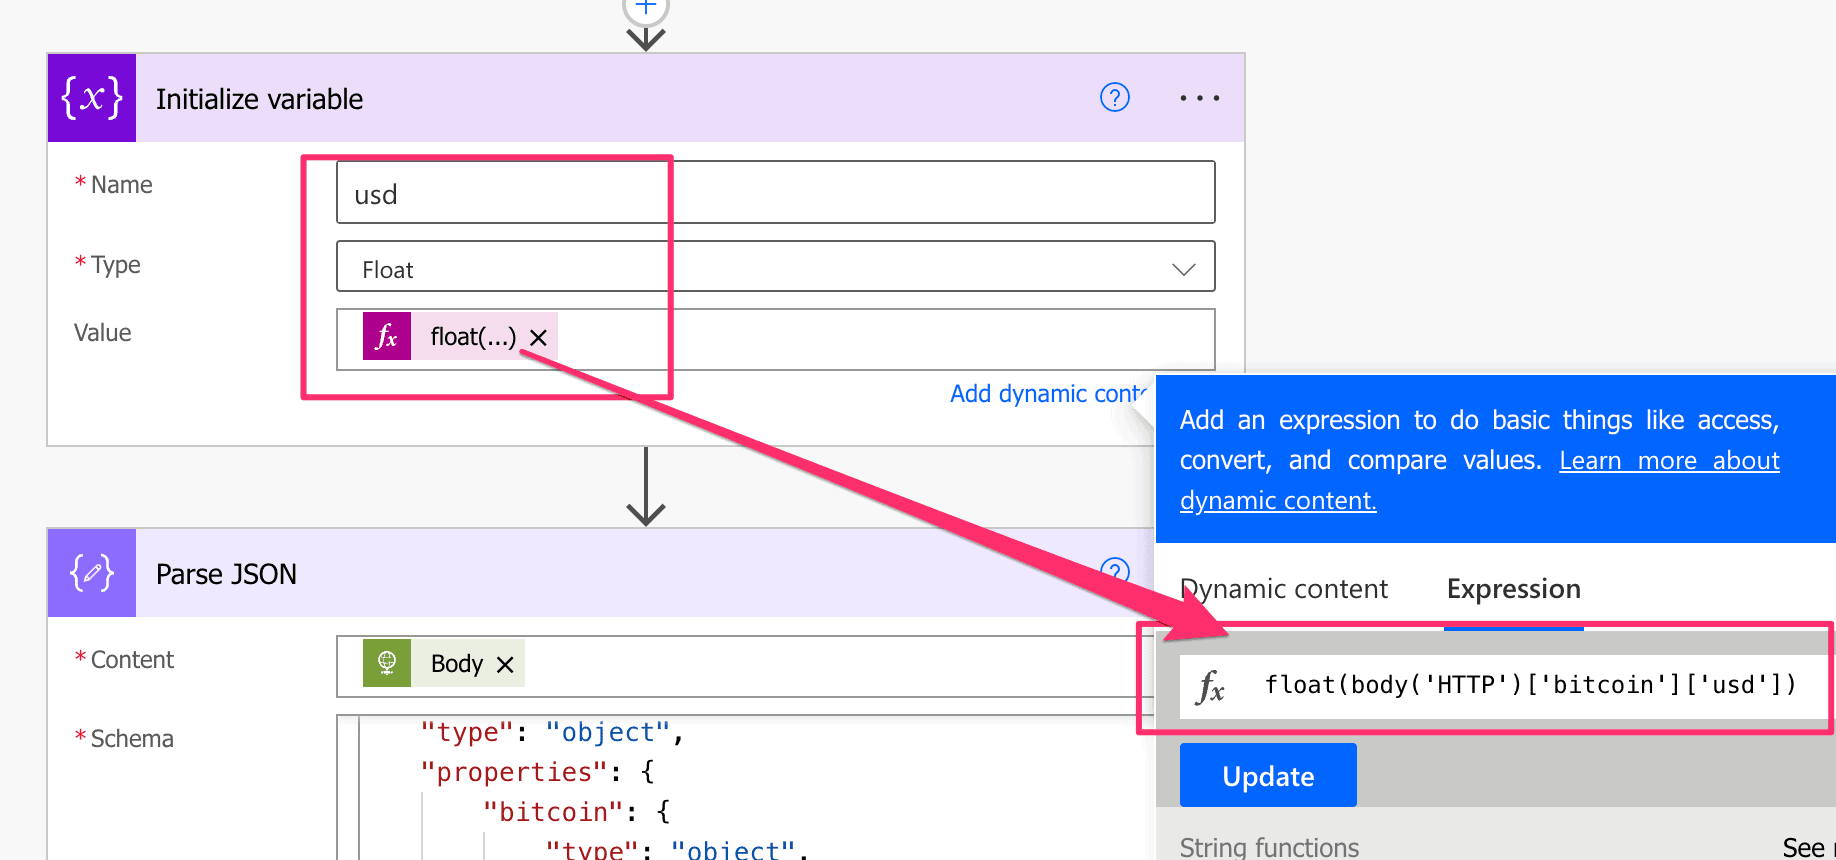Click the Parse JSON title header
This screenshot has height=860, width=1836.
[226, 574]
